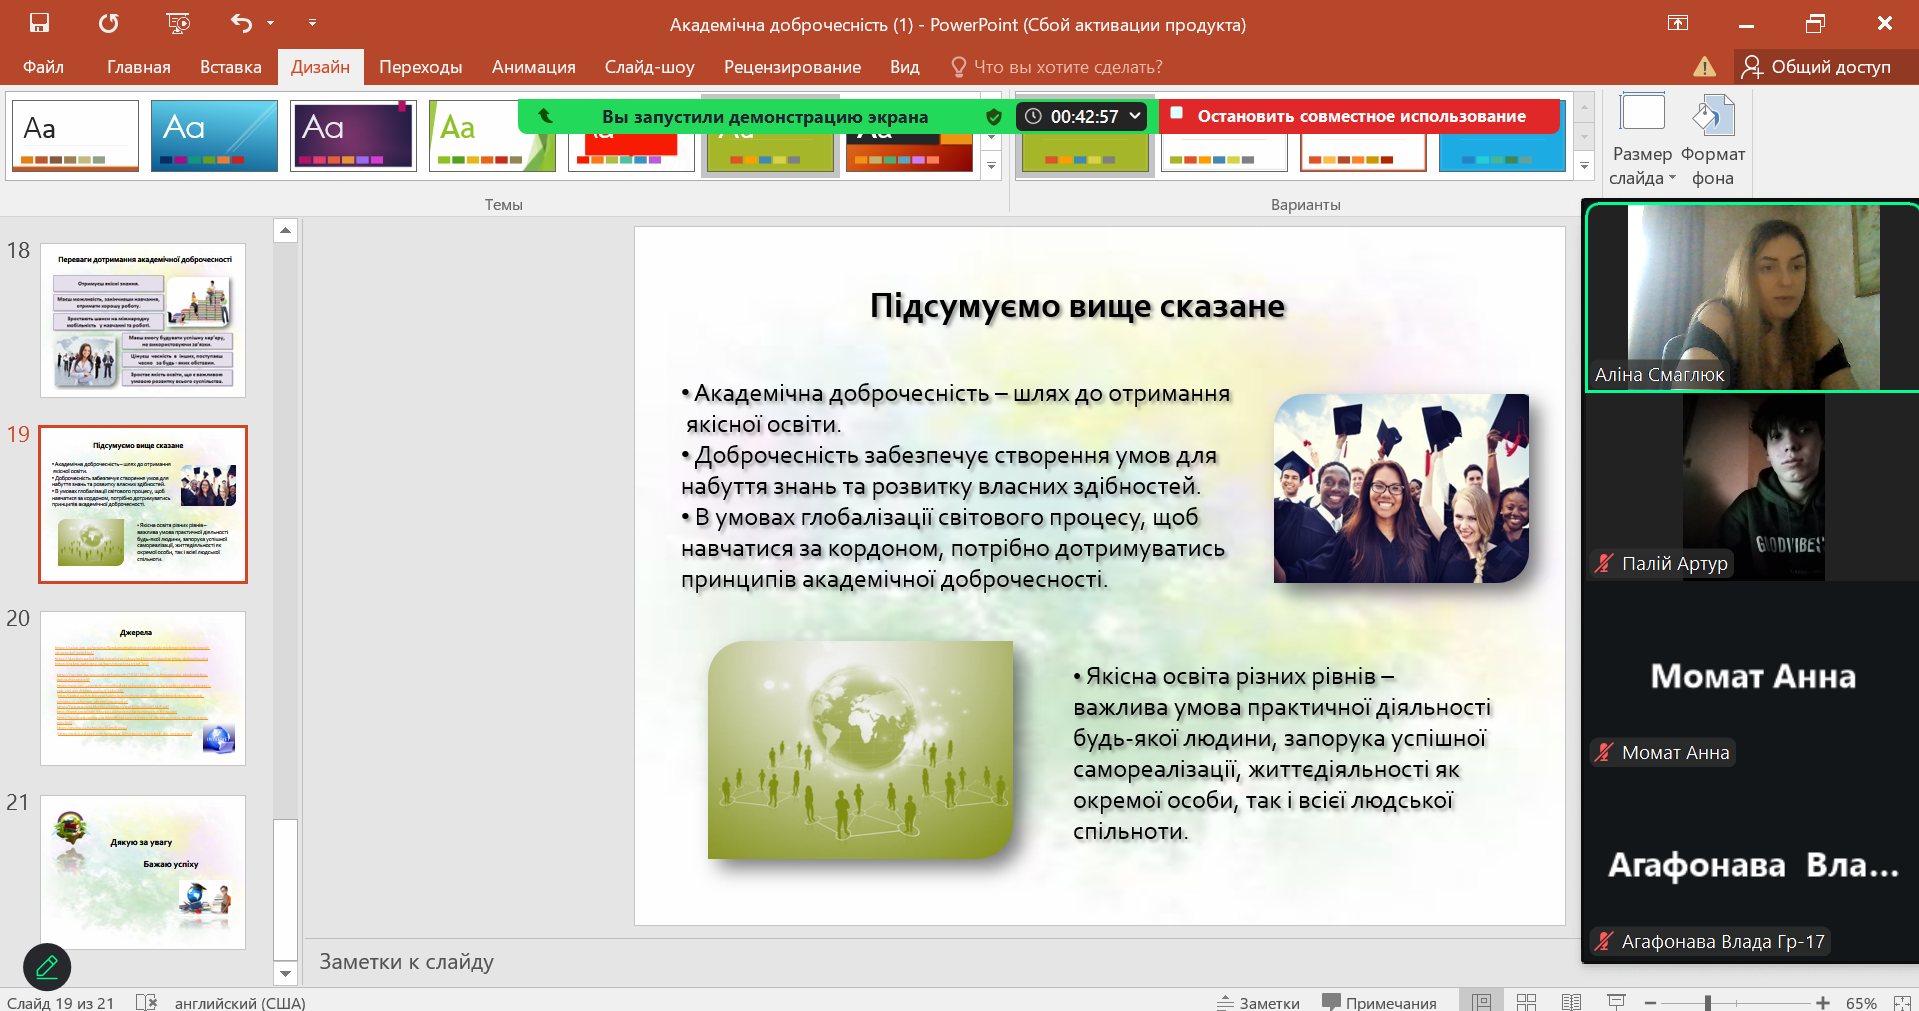Toggle the Notes pane in status bar
1919x1011 pixels.
pyautogui.click(x=1258, y=1002)
